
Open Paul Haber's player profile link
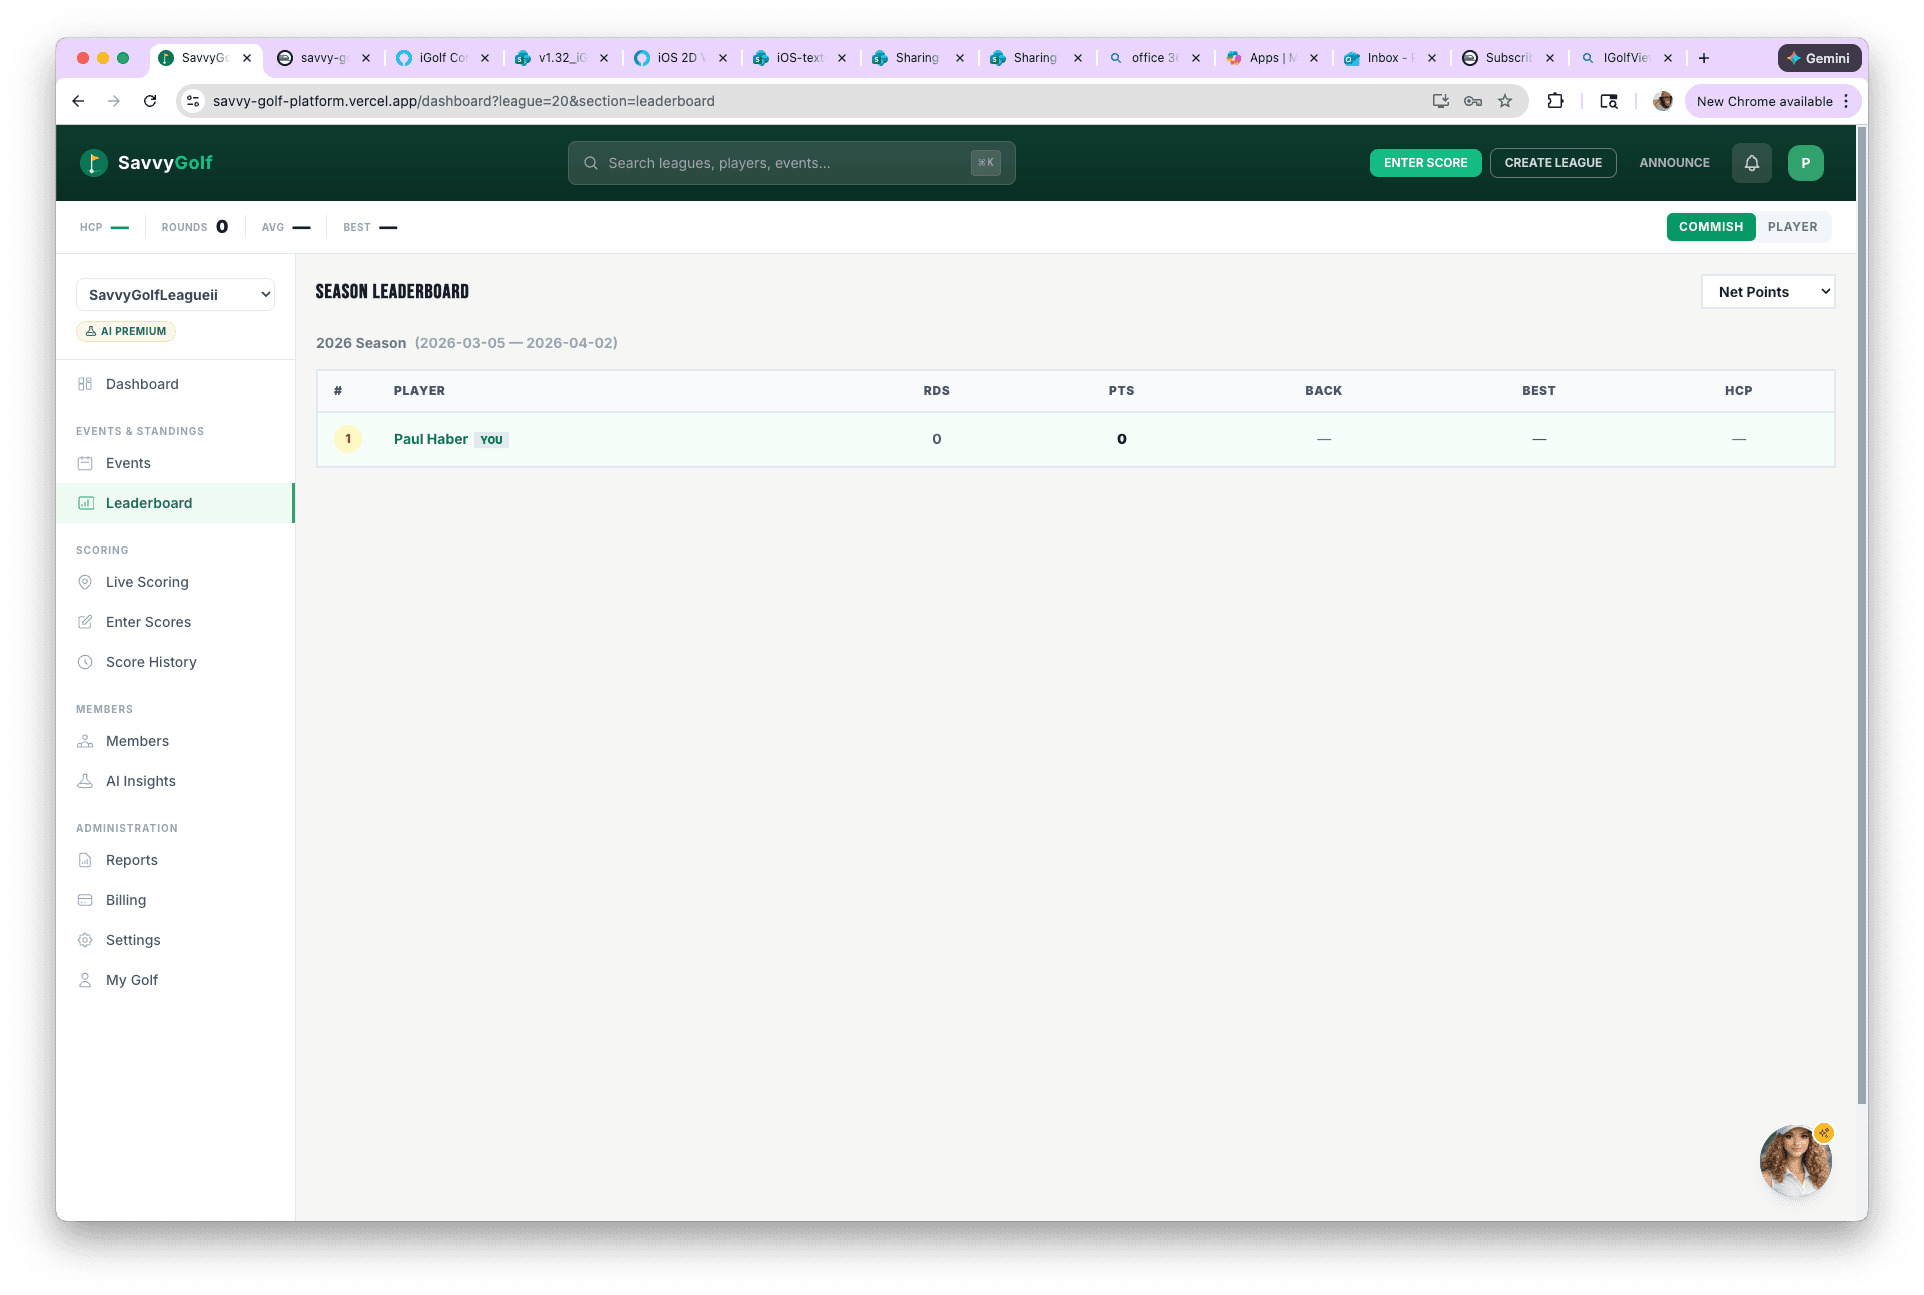(430, 439)
